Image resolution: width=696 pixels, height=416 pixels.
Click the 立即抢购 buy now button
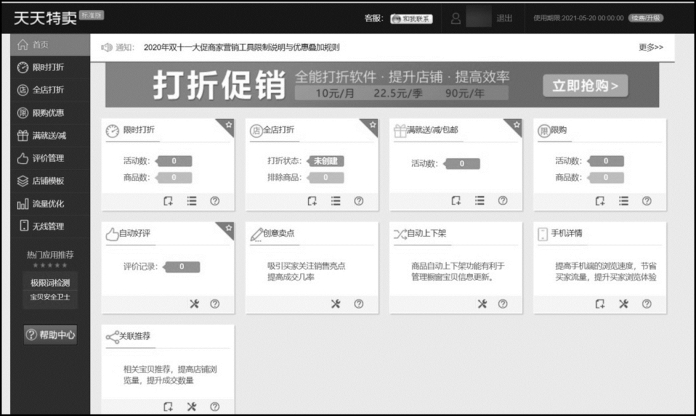coord(585,86)
